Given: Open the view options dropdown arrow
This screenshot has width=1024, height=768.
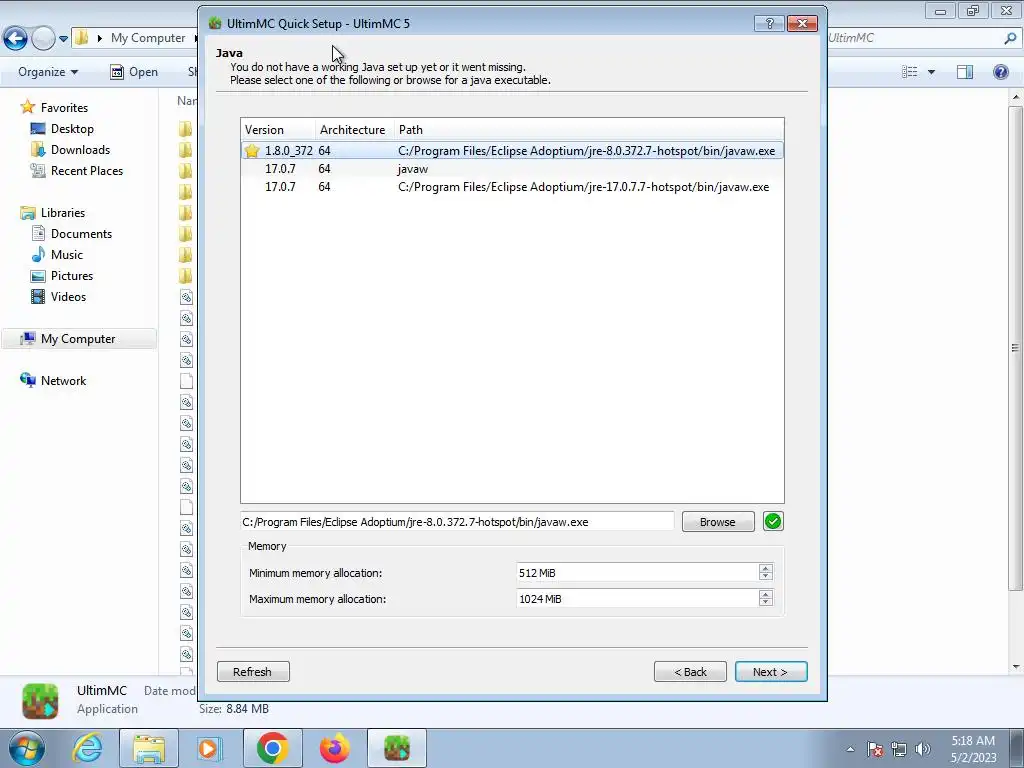Looking at the screenshot, I should (x=931, y=72).
